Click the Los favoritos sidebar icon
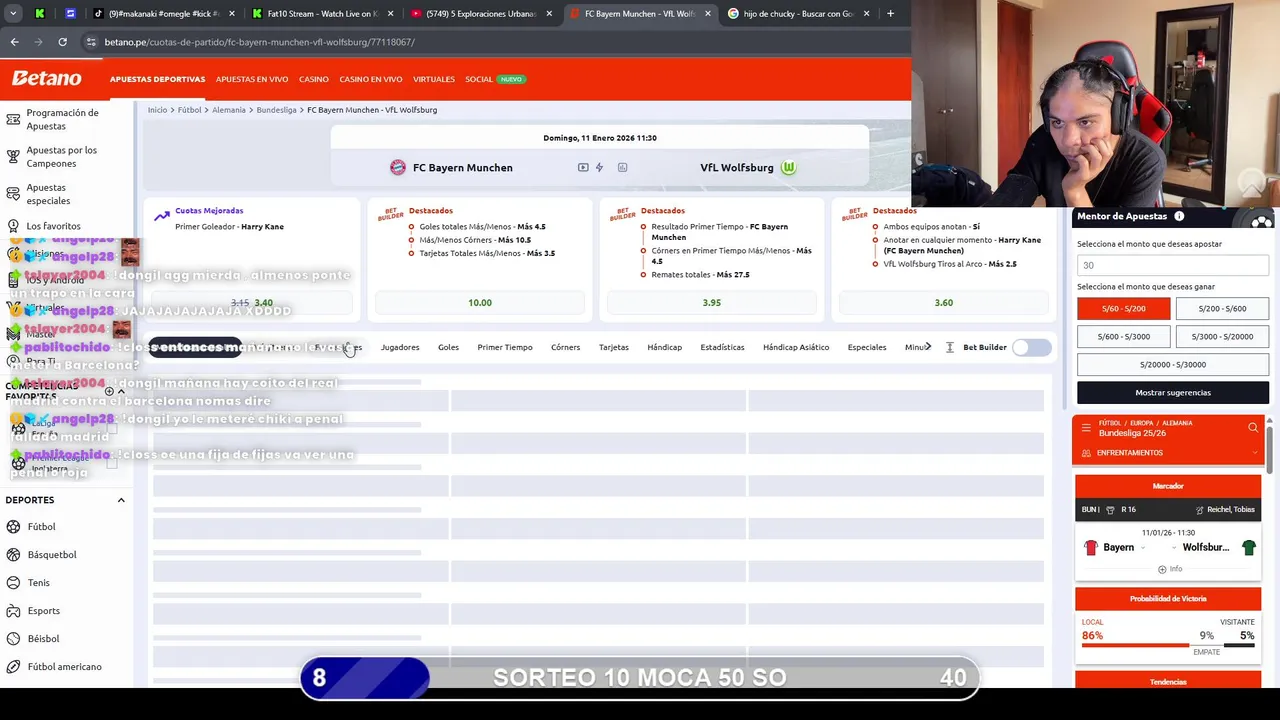The width and height of the screenshot is (1280, 720). click(13, 226)
